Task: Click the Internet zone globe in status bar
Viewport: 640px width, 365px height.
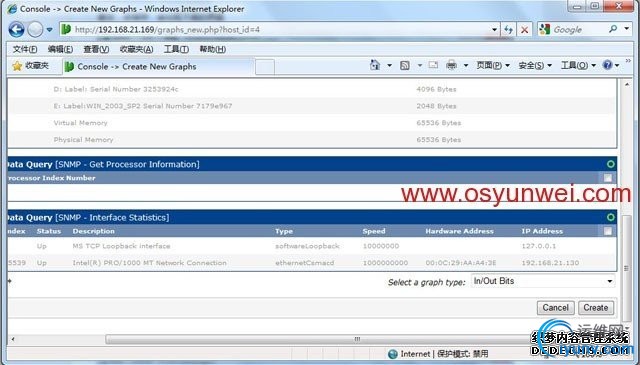Action: (393, 354)
